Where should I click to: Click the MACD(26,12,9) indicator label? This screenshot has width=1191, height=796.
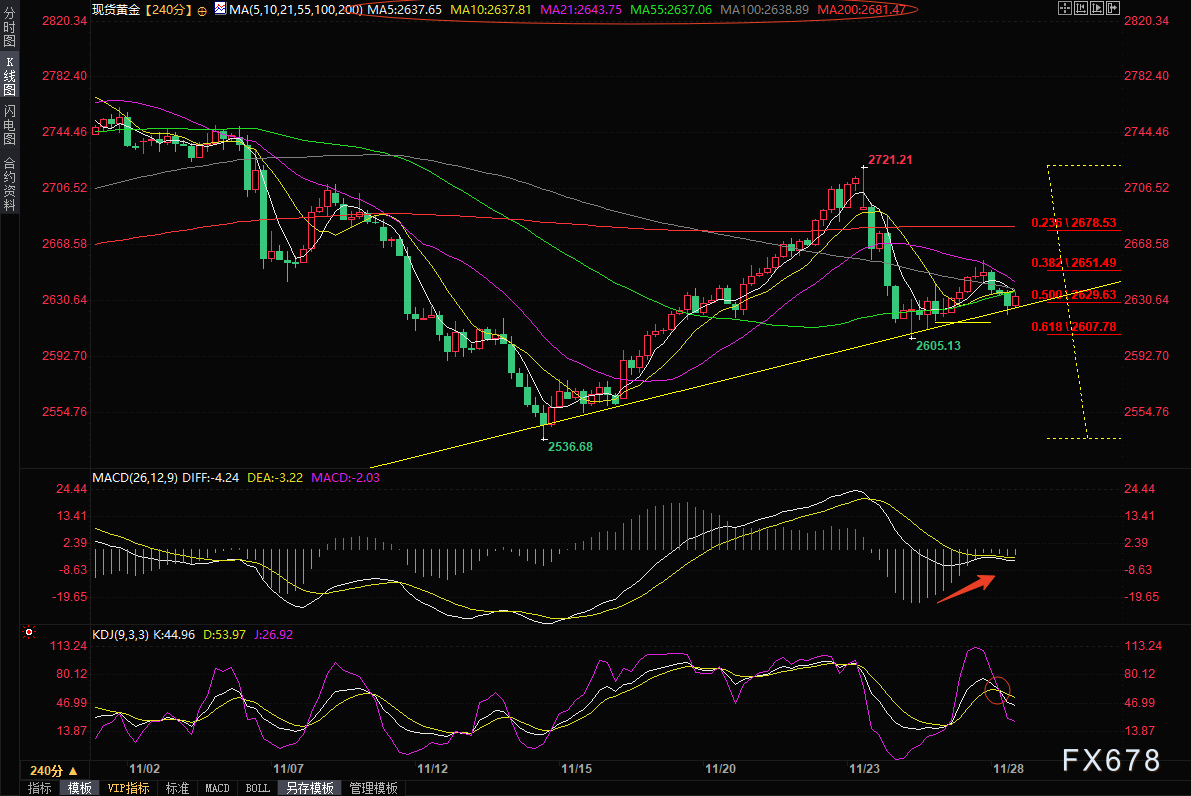[135, 478]
